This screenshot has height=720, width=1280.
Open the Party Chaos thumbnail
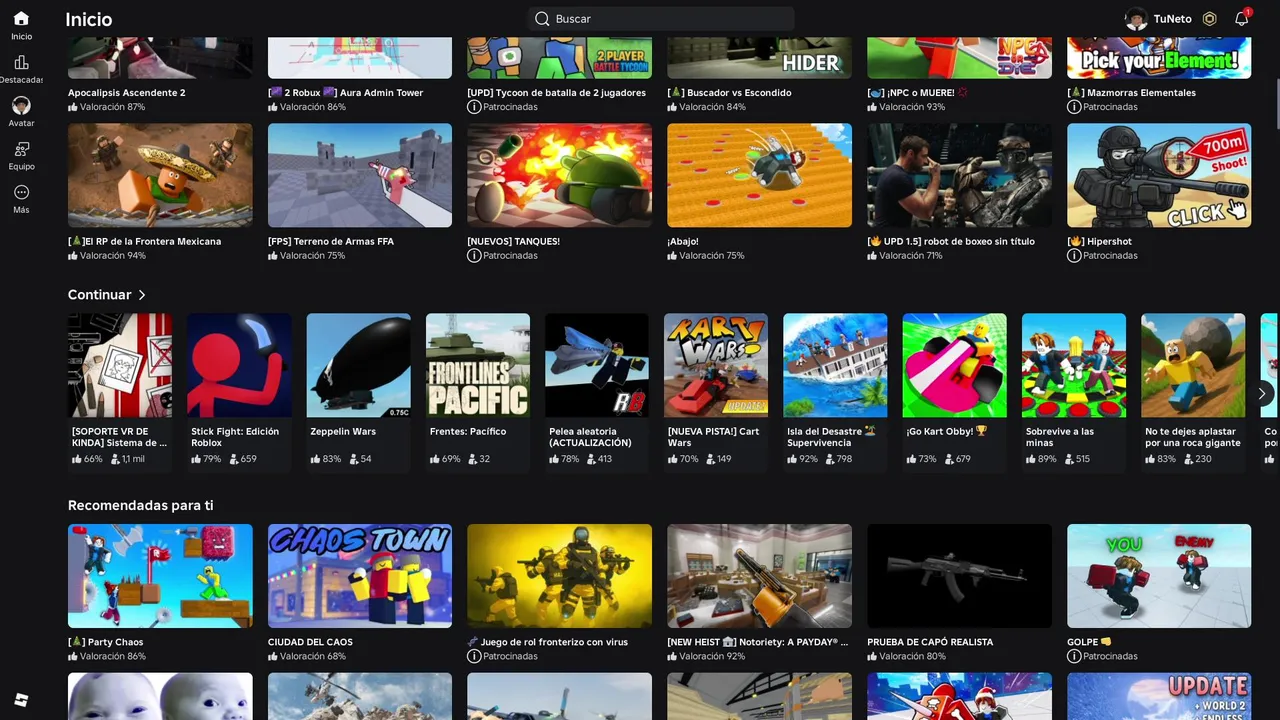[x=160, y=576]
